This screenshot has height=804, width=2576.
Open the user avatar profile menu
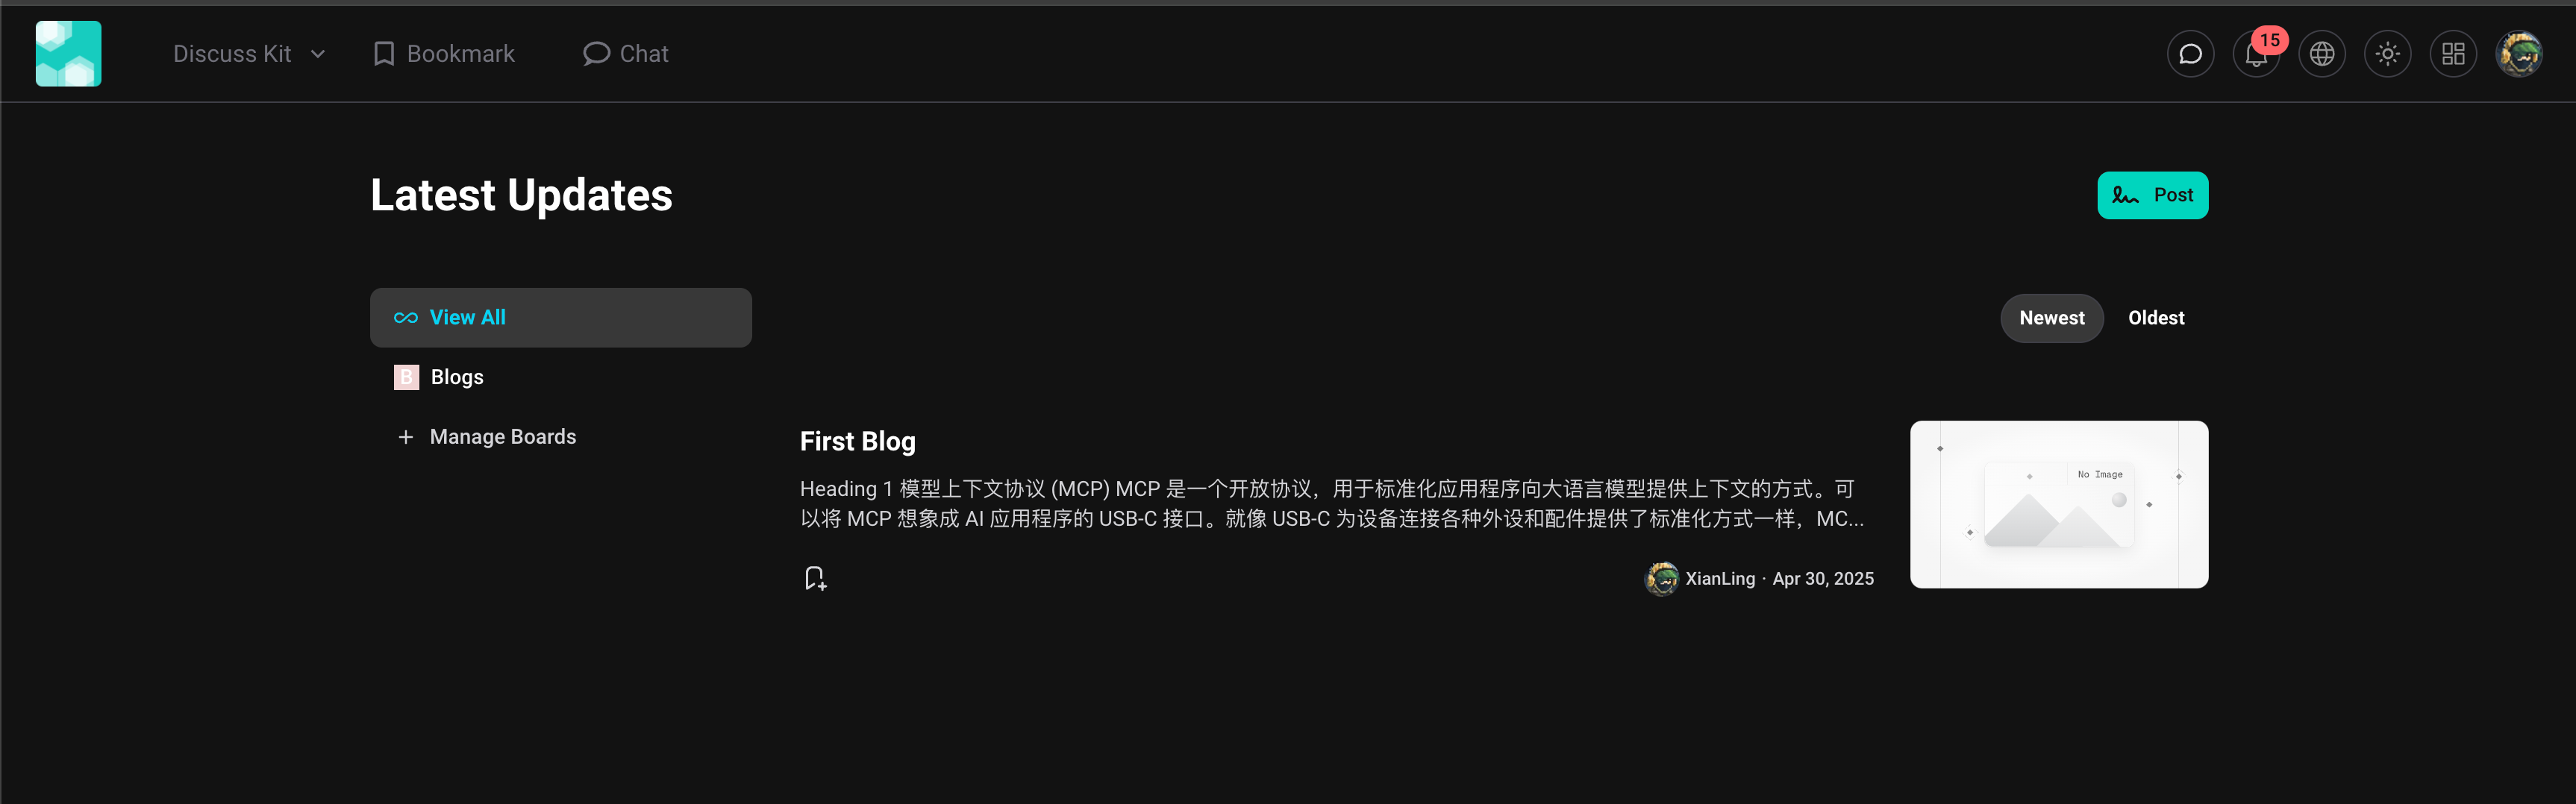tap(2519, 54)
